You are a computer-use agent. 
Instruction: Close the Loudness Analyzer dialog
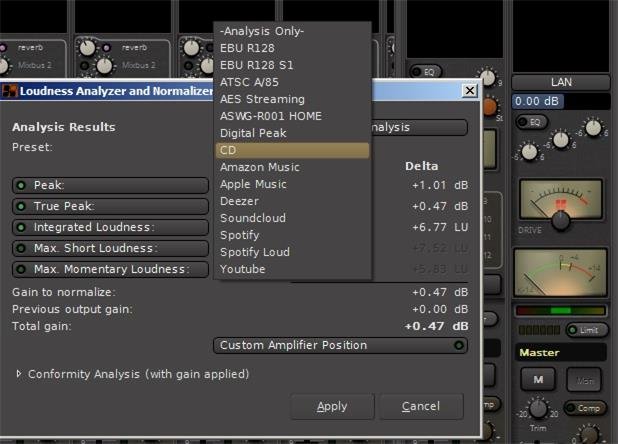pos(469,91)
